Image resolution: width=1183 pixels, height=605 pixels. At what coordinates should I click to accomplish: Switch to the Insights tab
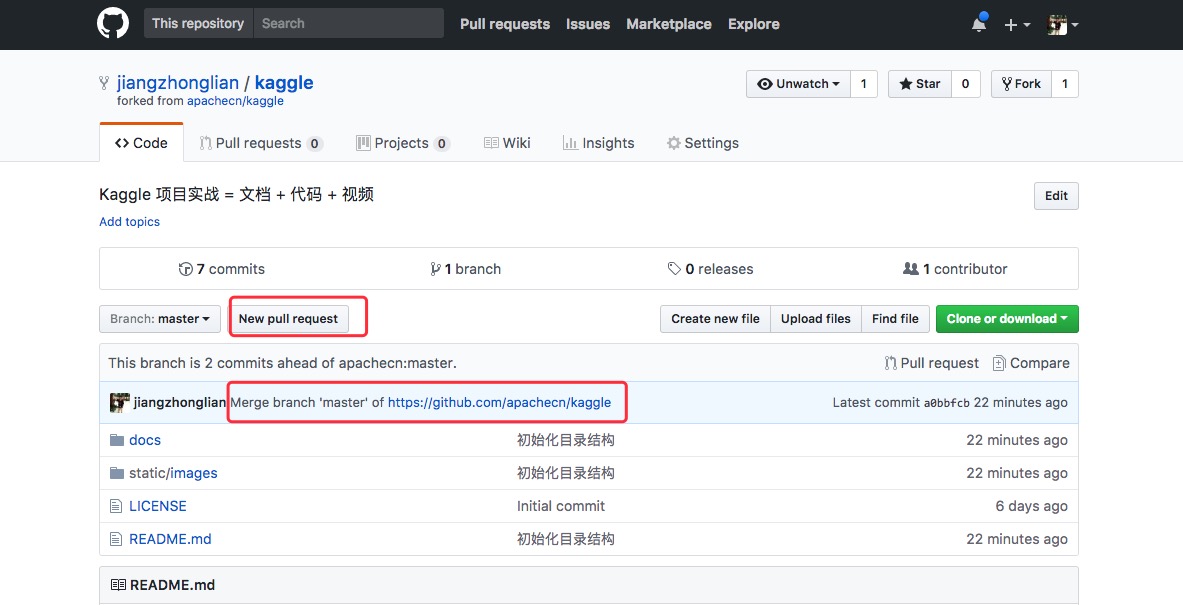598,143
